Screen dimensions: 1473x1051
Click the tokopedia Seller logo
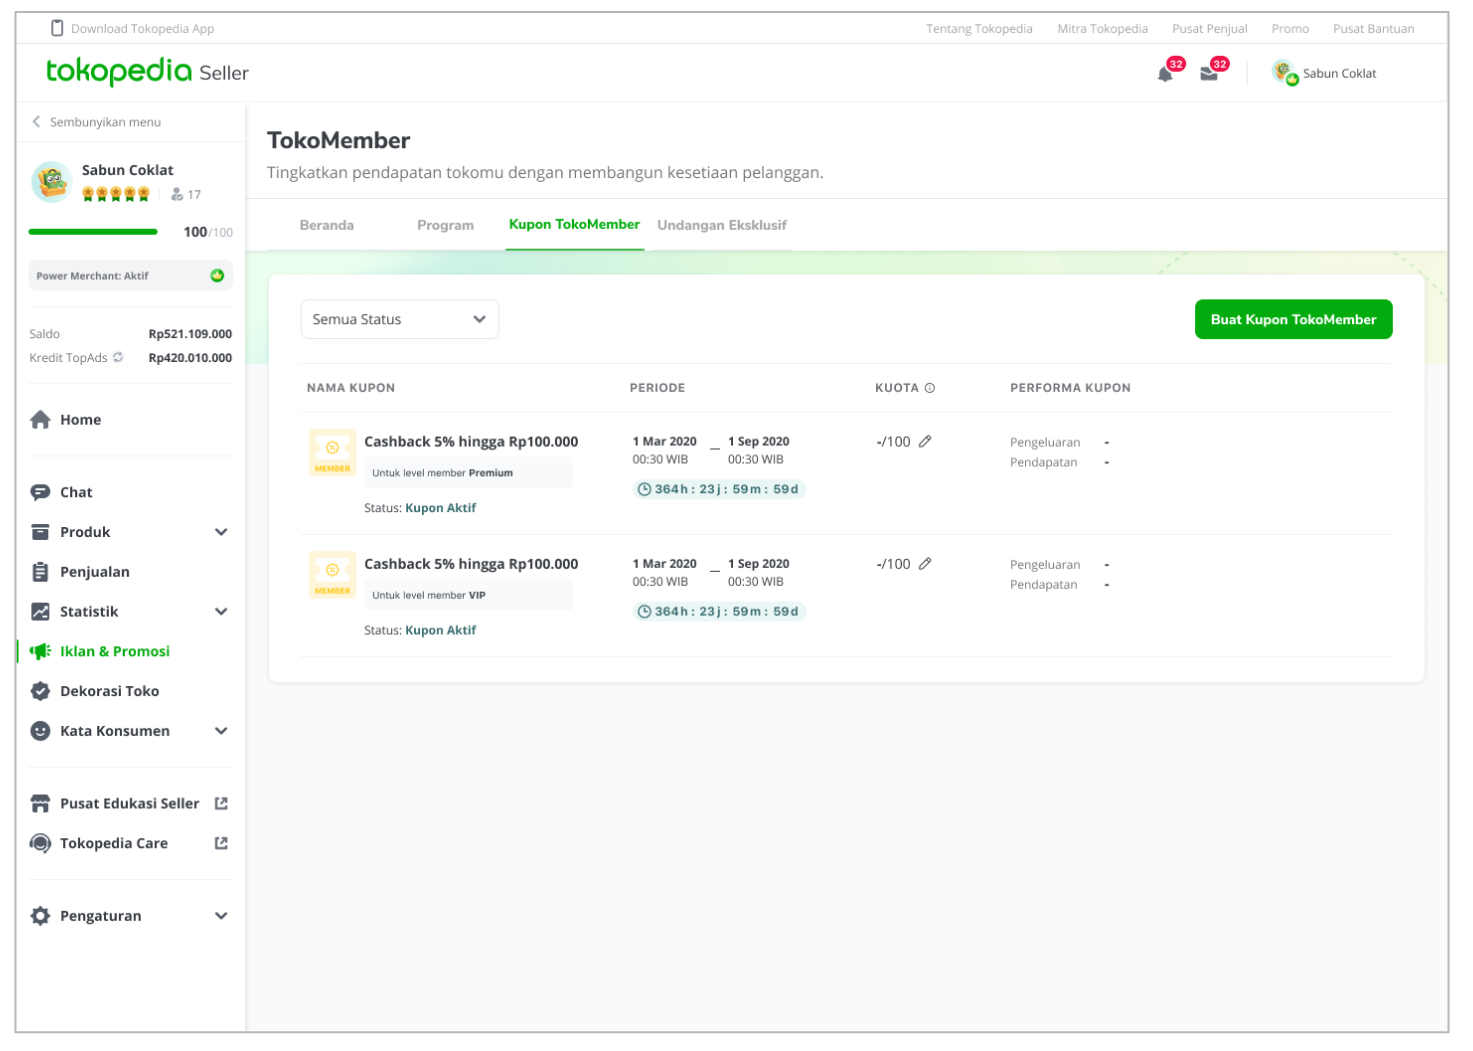[147, 72]
